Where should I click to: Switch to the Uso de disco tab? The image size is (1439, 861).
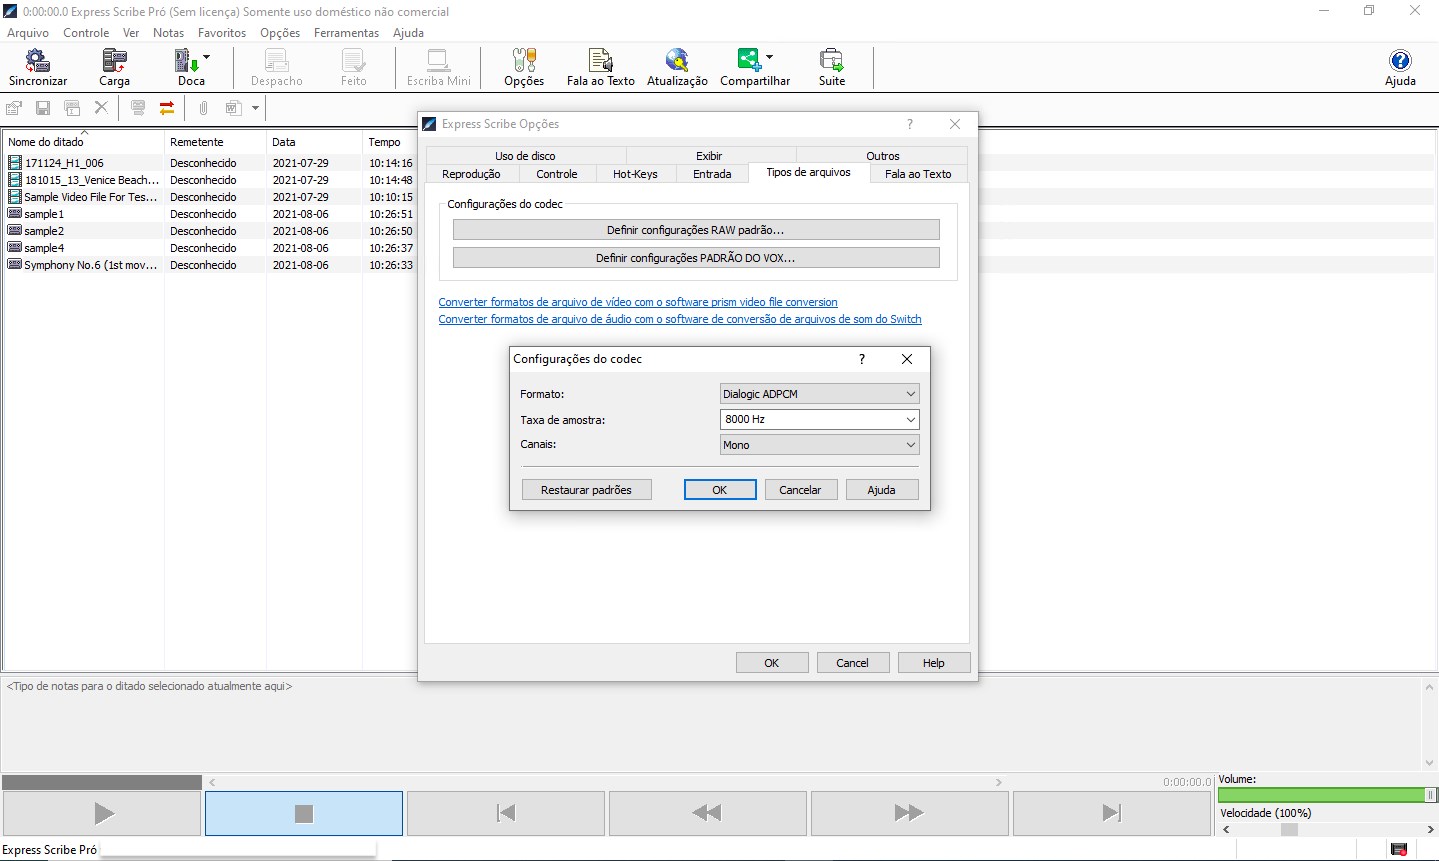point(525,156)
